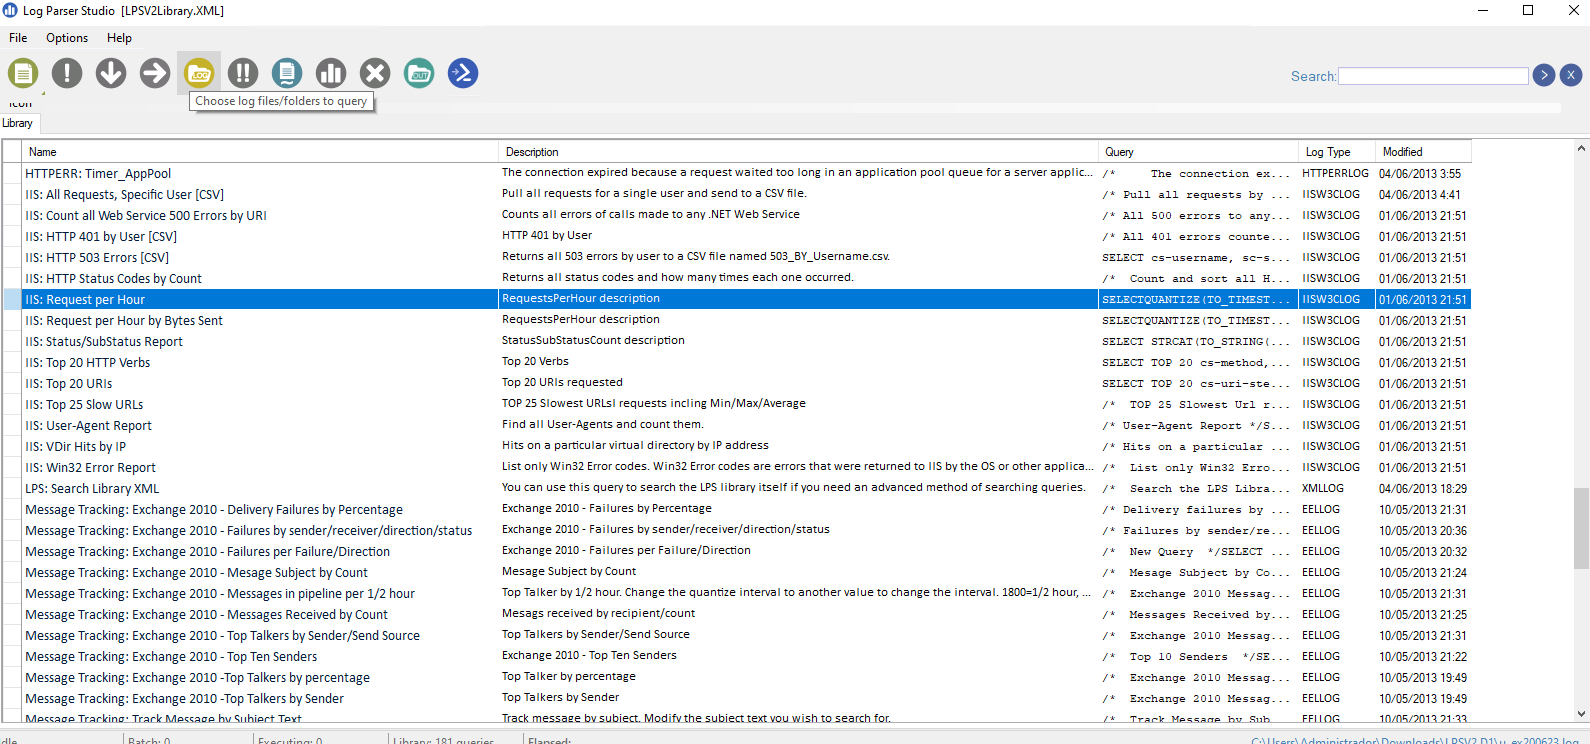Screen dimensions: 1590x744
Task: Open the File menu
Action: click(18, 38)
